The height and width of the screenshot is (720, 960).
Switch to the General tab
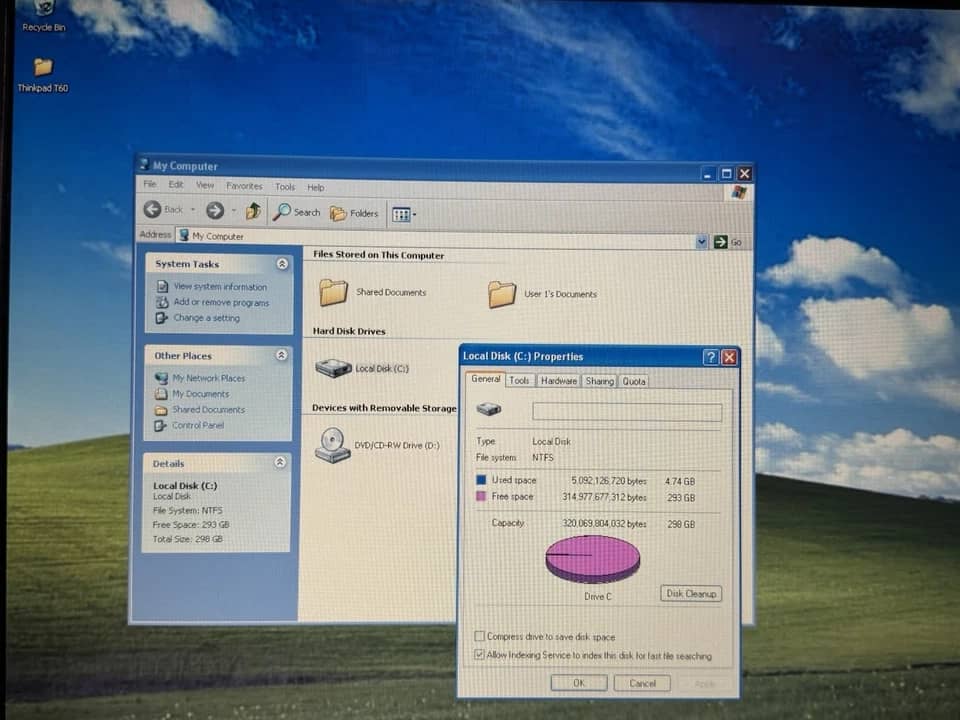click(x=486, y=380)
